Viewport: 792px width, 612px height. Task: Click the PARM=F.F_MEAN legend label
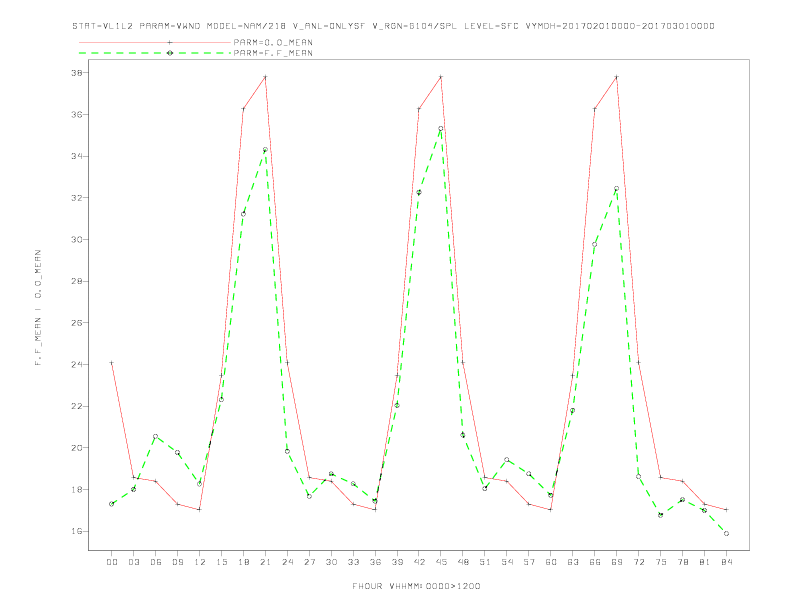(273, 53)
